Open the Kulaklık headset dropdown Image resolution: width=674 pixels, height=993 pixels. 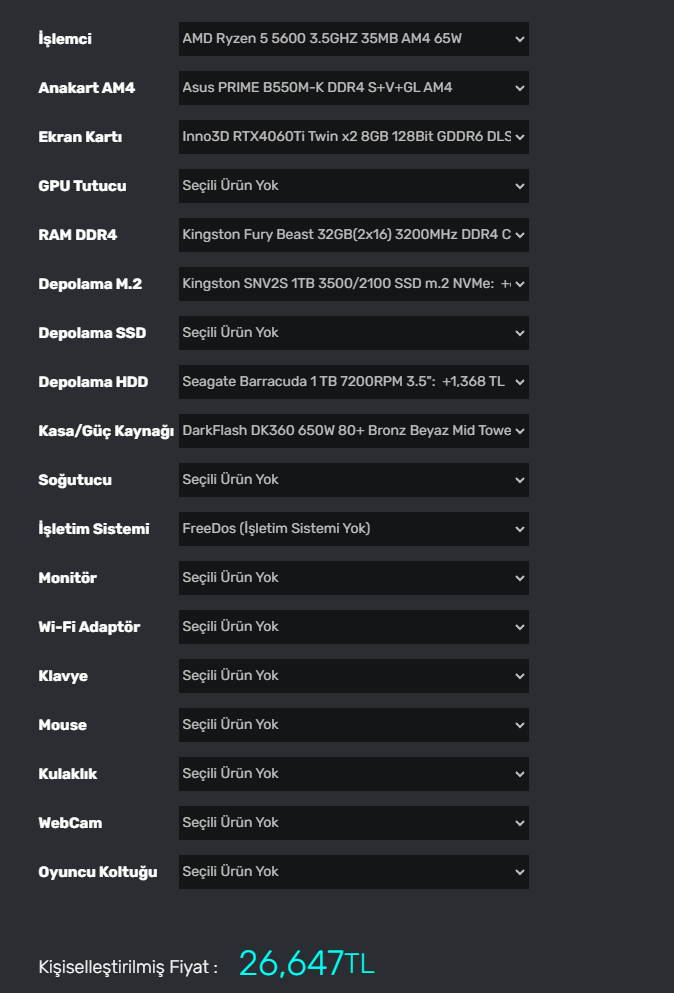click(353, 774)
